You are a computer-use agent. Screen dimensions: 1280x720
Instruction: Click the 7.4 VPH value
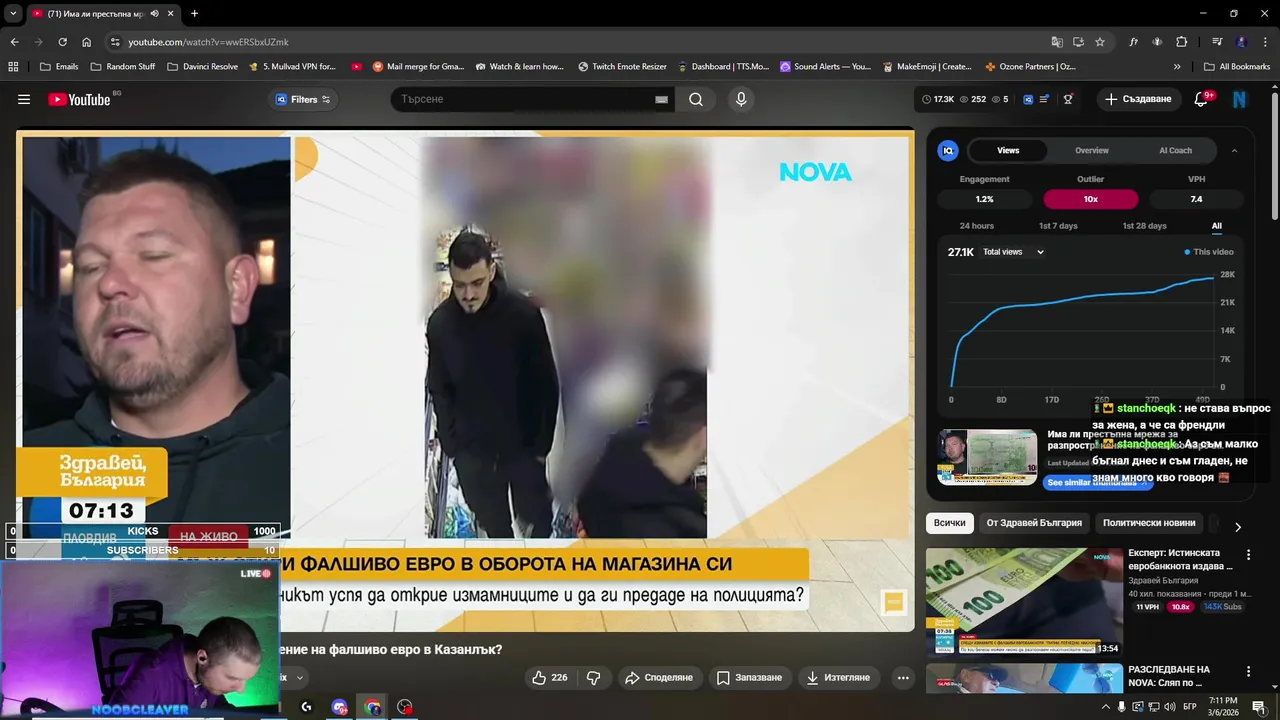pyautogui.click(x=1196, y=199)
